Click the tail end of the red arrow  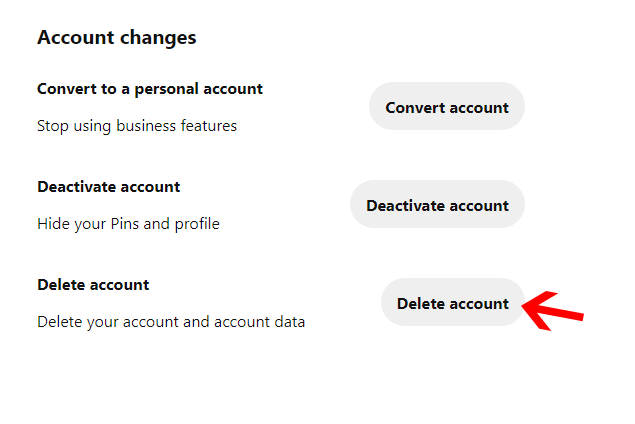coord(581,317)
